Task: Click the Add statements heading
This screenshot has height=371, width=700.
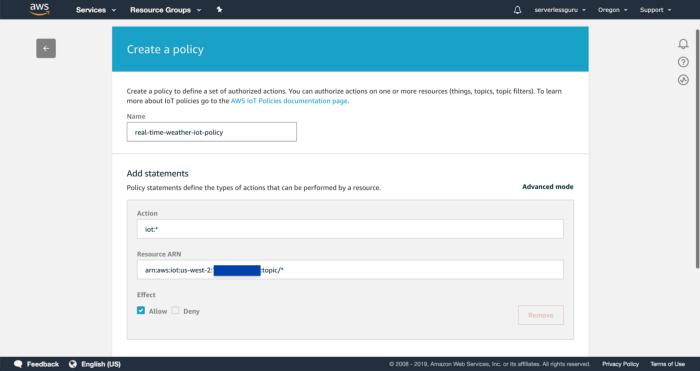Action: (158, 173)
